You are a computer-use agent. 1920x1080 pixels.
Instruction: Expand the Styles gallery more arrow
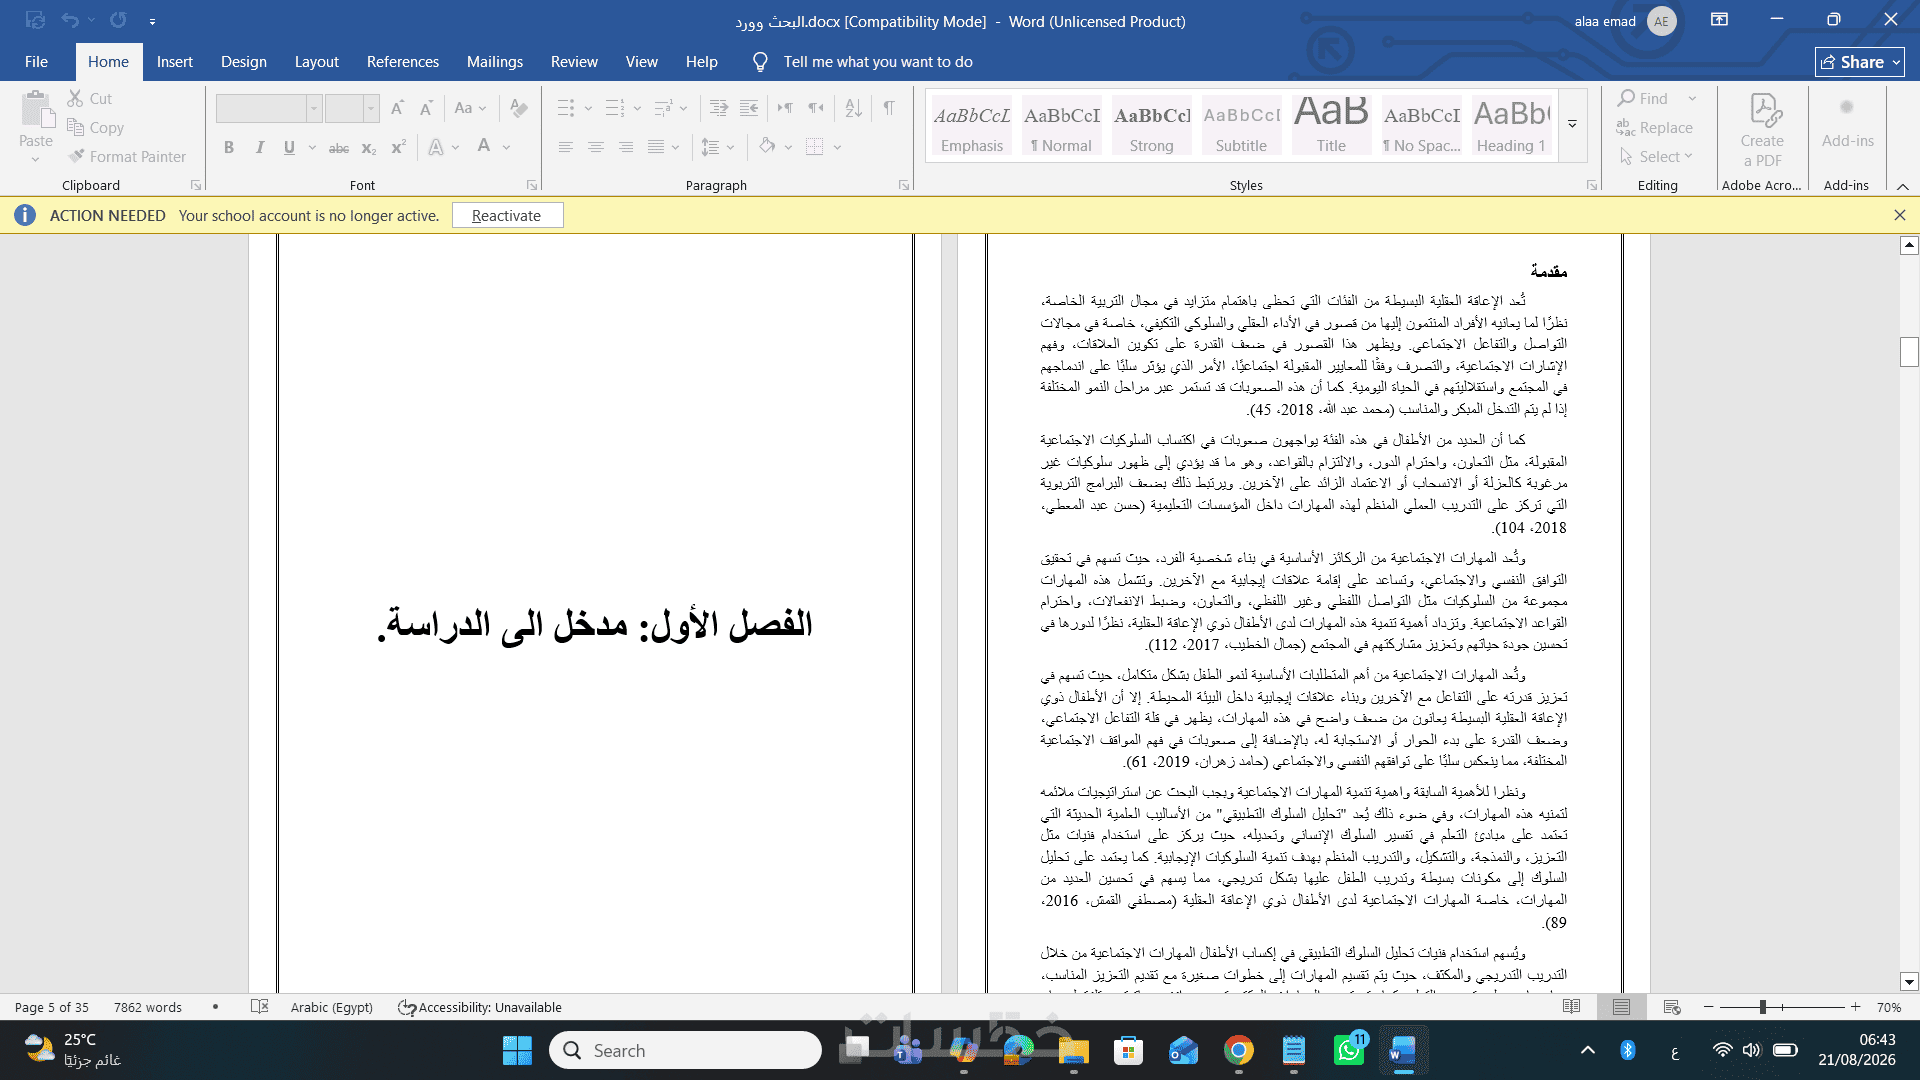pyautogui.click(x=1572, y=124)
